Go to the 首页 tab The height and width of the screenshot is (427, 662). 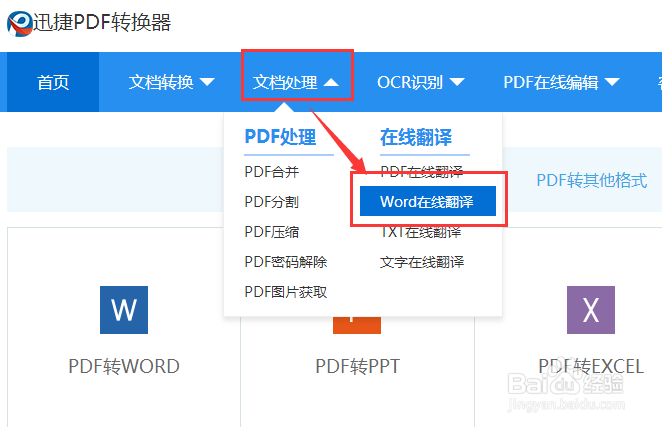pos(53,82)
